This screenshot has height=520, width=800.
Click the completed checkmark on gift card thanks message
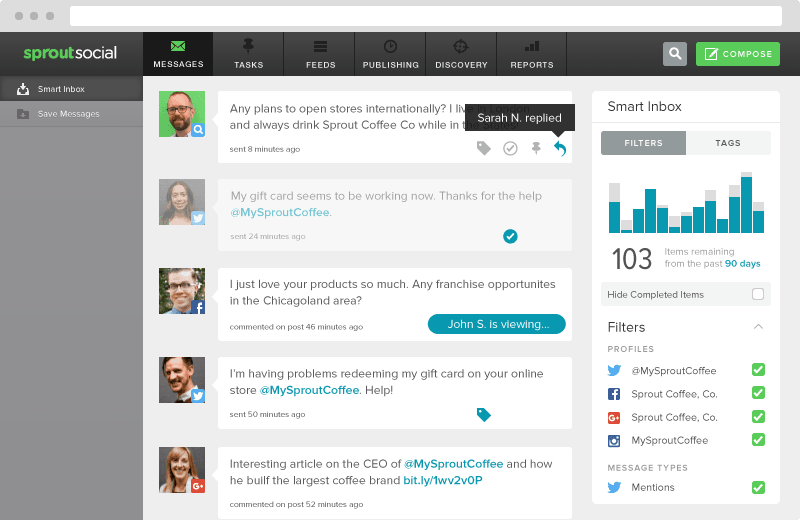(x=510, y=236)
